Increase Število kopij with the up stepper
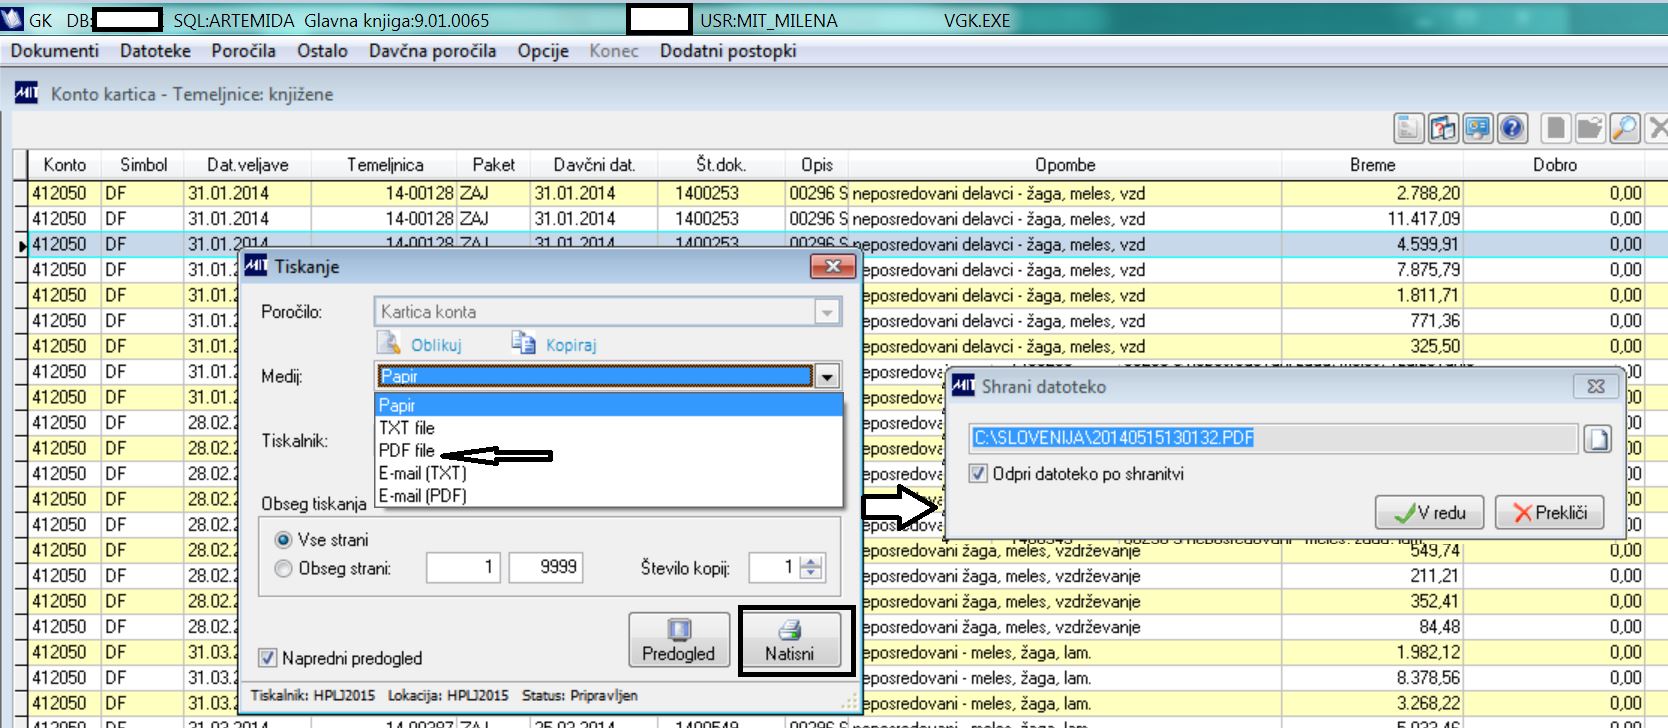Image resolution: width=1668 pixels, height=728 pixels. pyautogui.click(x=811, y=562)
